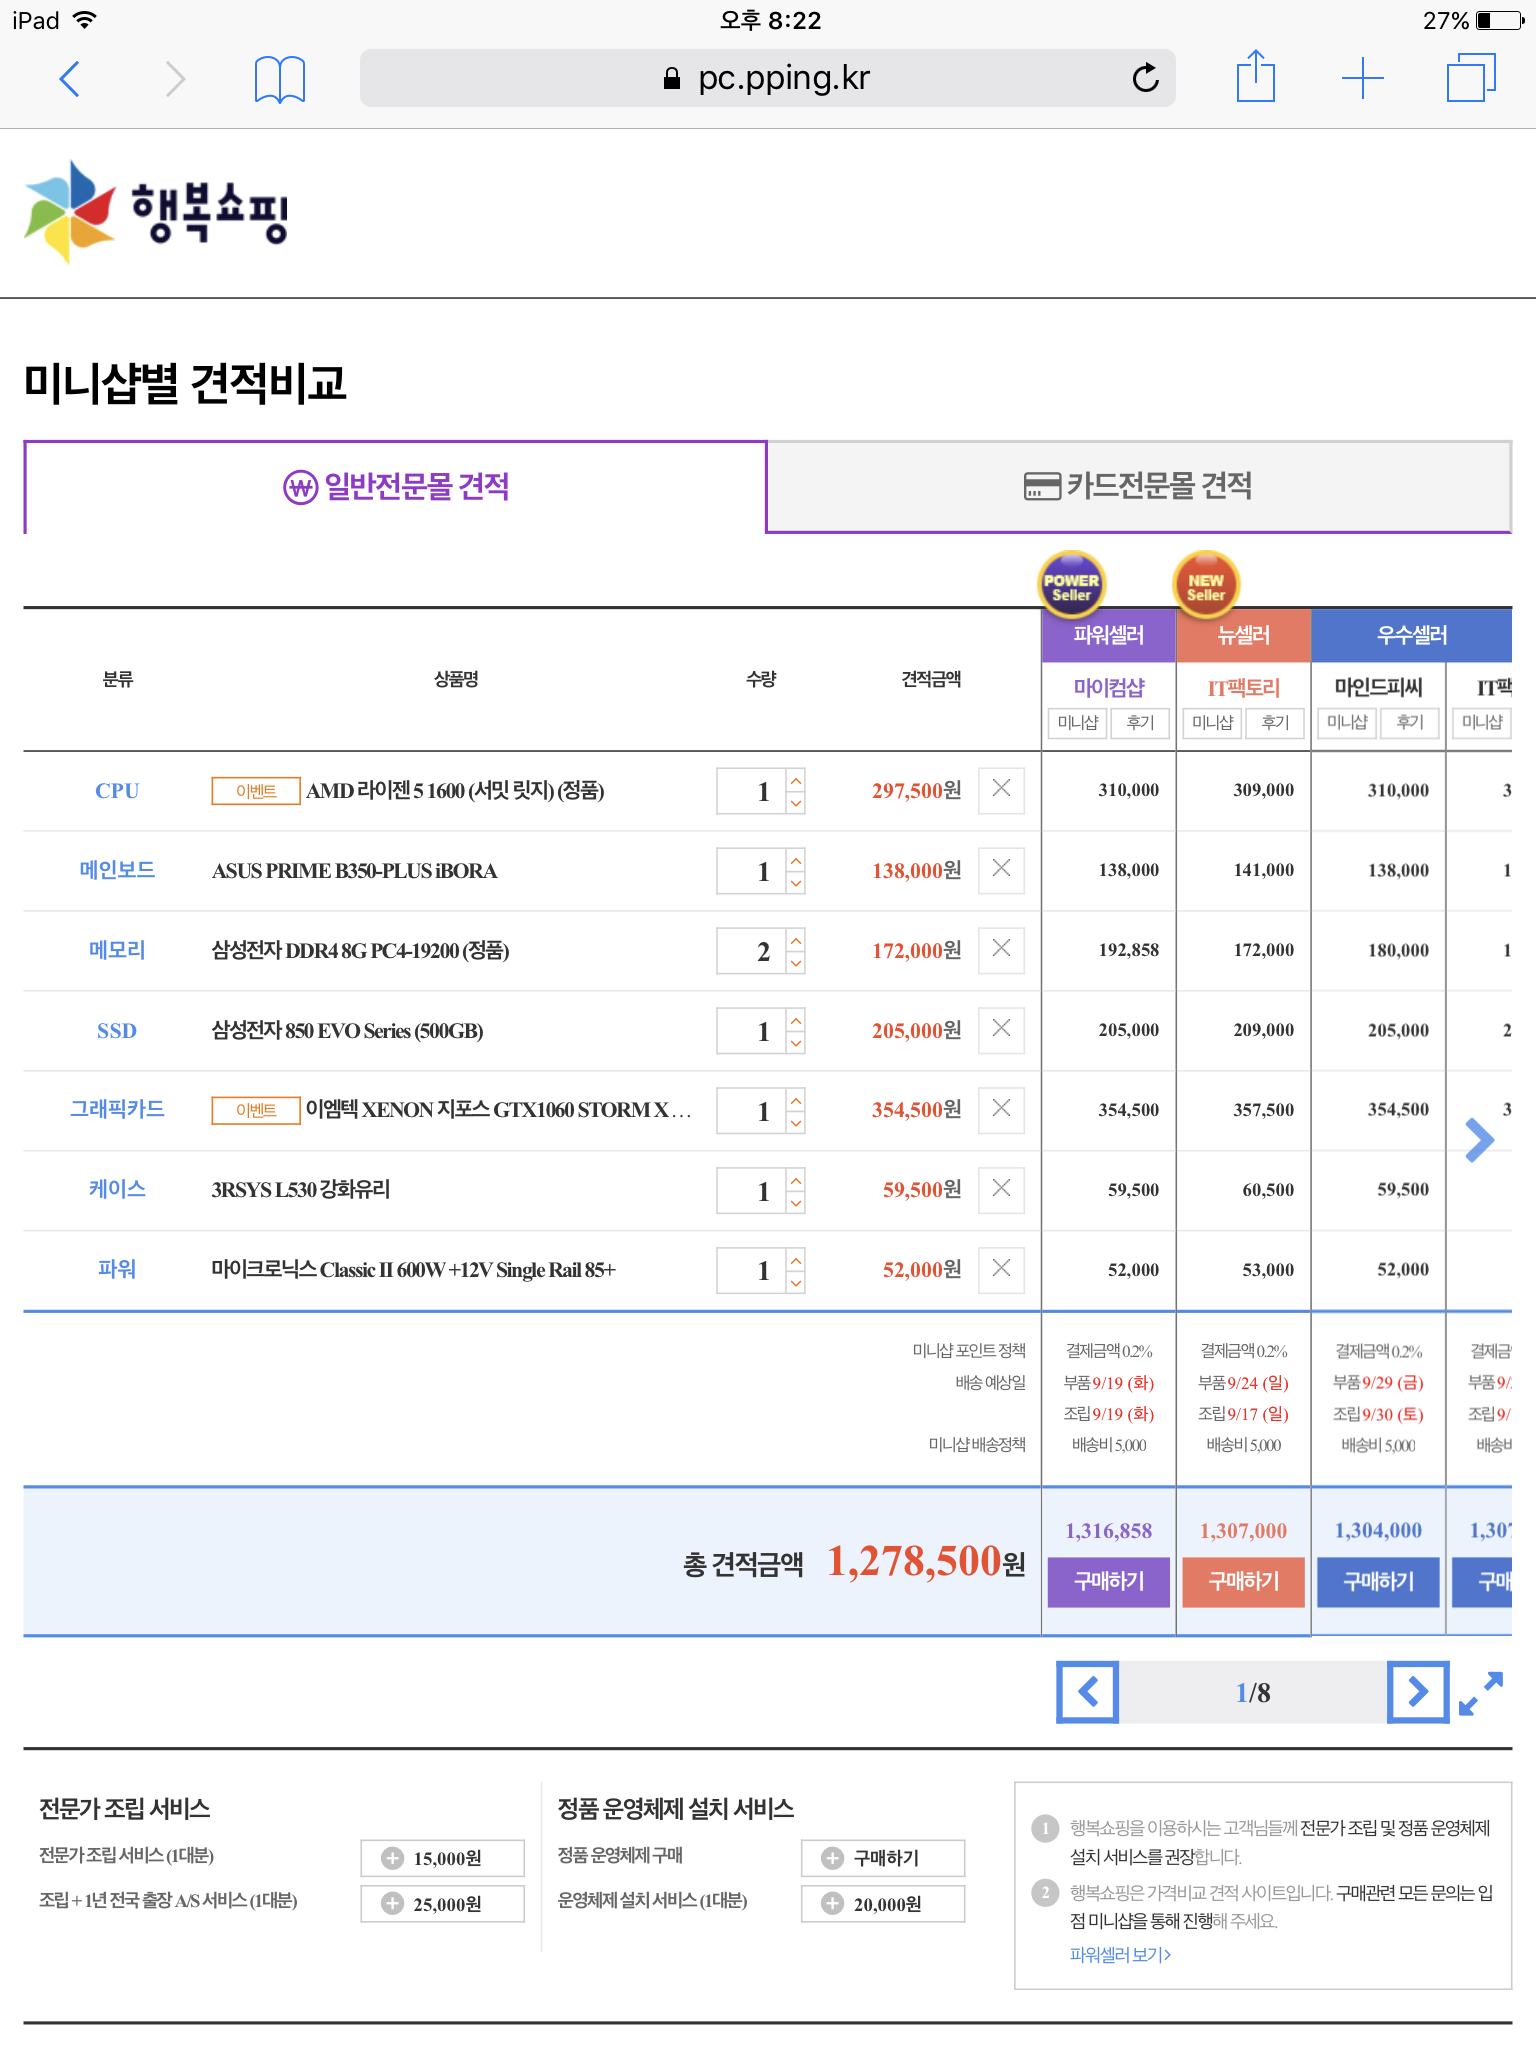Increase CPU quantity with up arrow
The image size is (1536, 2048).
point(796,779)
